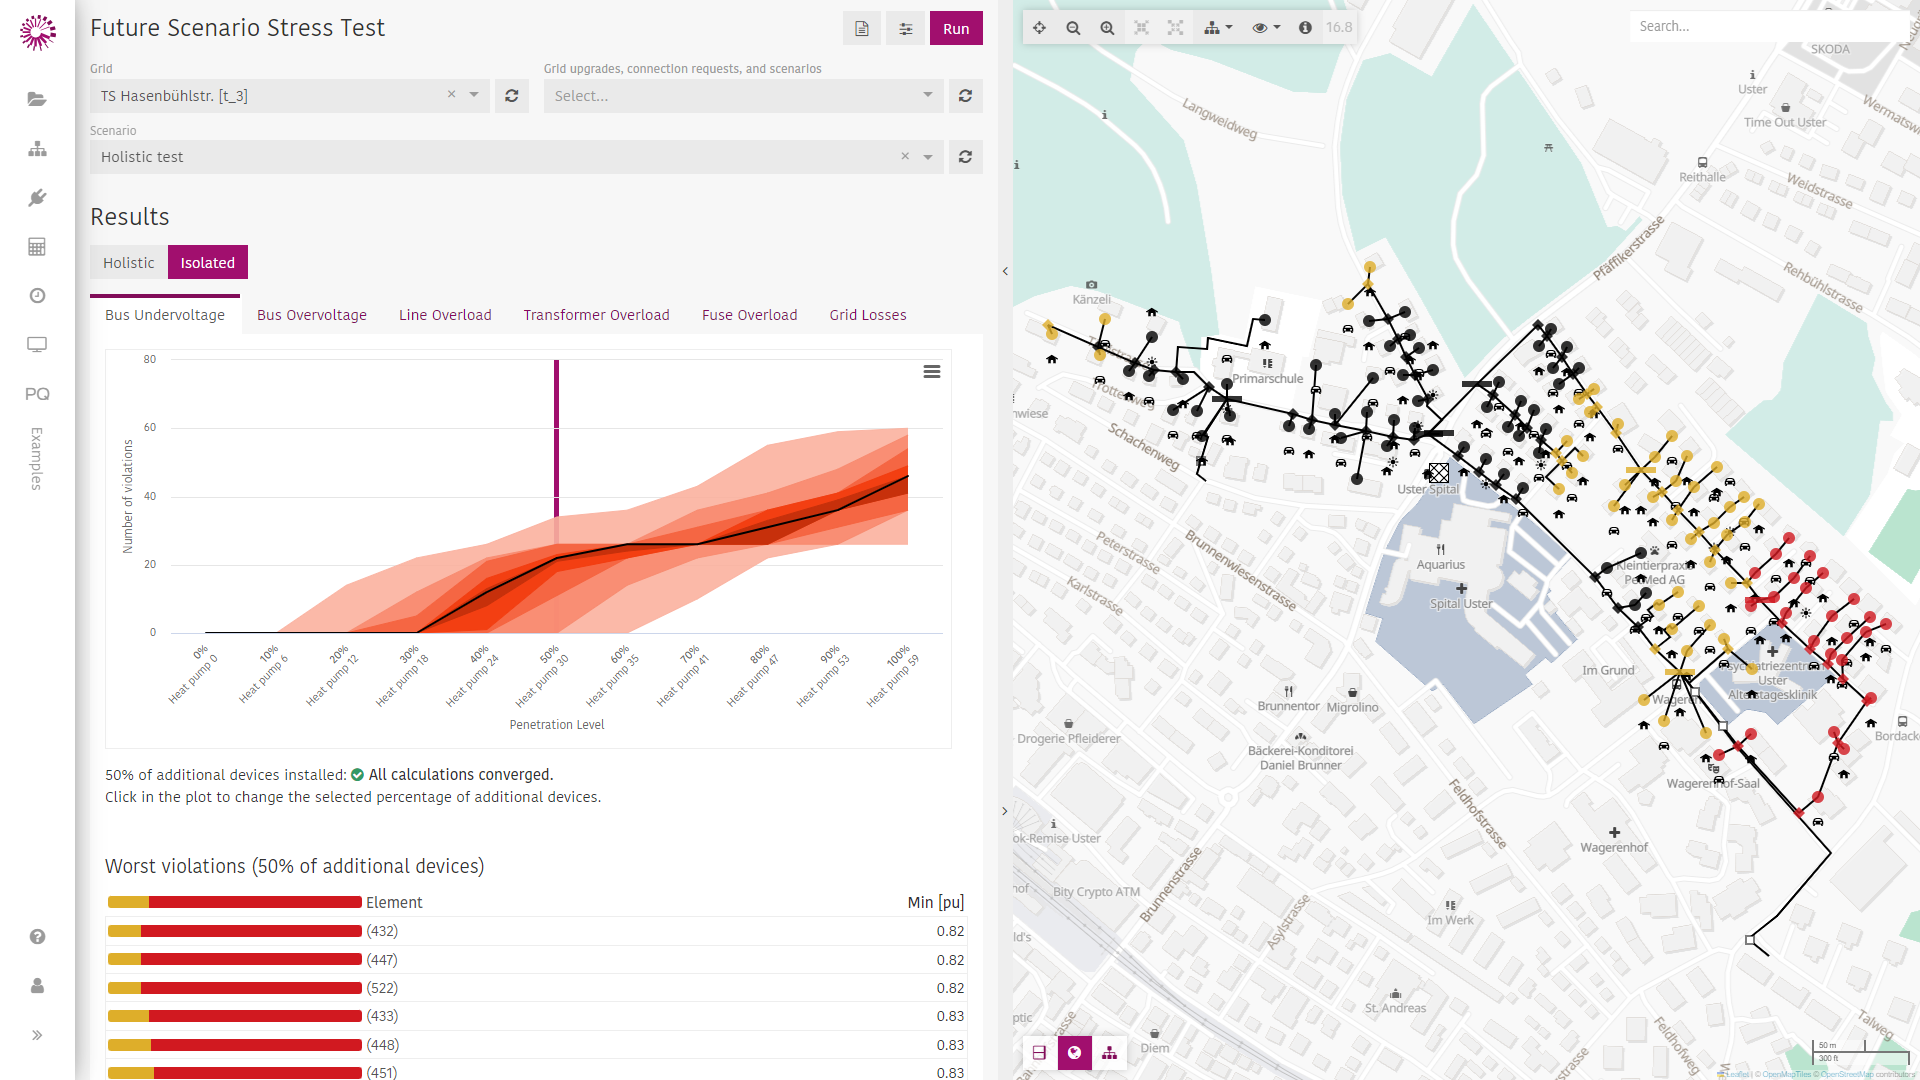Viewport: 1920px width, 1080px height.
Task: Select the Bus Overvoltage tab
Action: pos(312,315)
